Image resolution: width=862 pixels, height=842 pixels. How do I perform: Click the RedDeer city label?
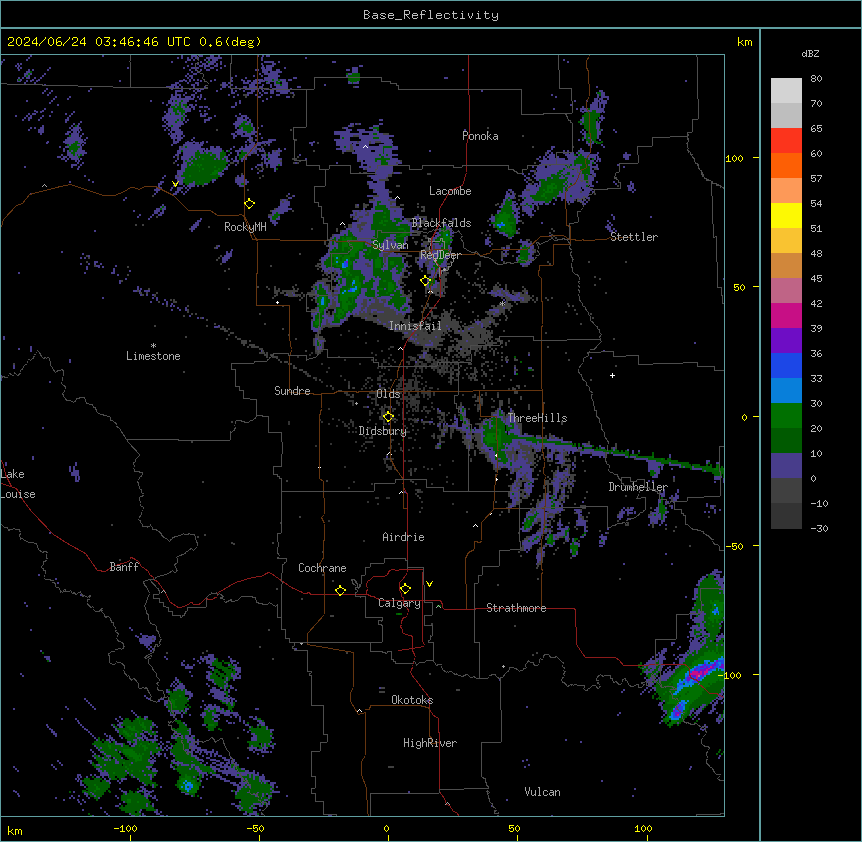[440, 255]
